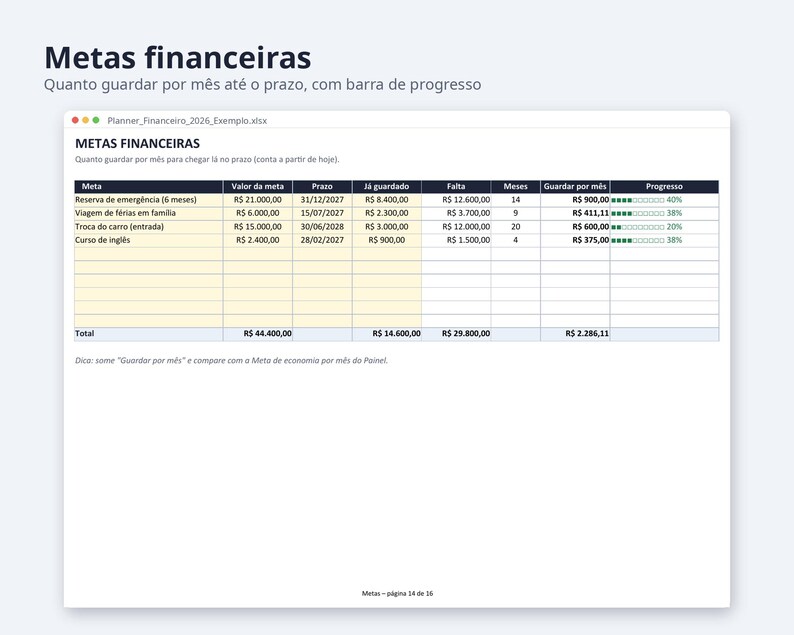794x635 pixels.
Task: Select the R$ 21.000,00 goal value cell
Action: coord(258,200)
